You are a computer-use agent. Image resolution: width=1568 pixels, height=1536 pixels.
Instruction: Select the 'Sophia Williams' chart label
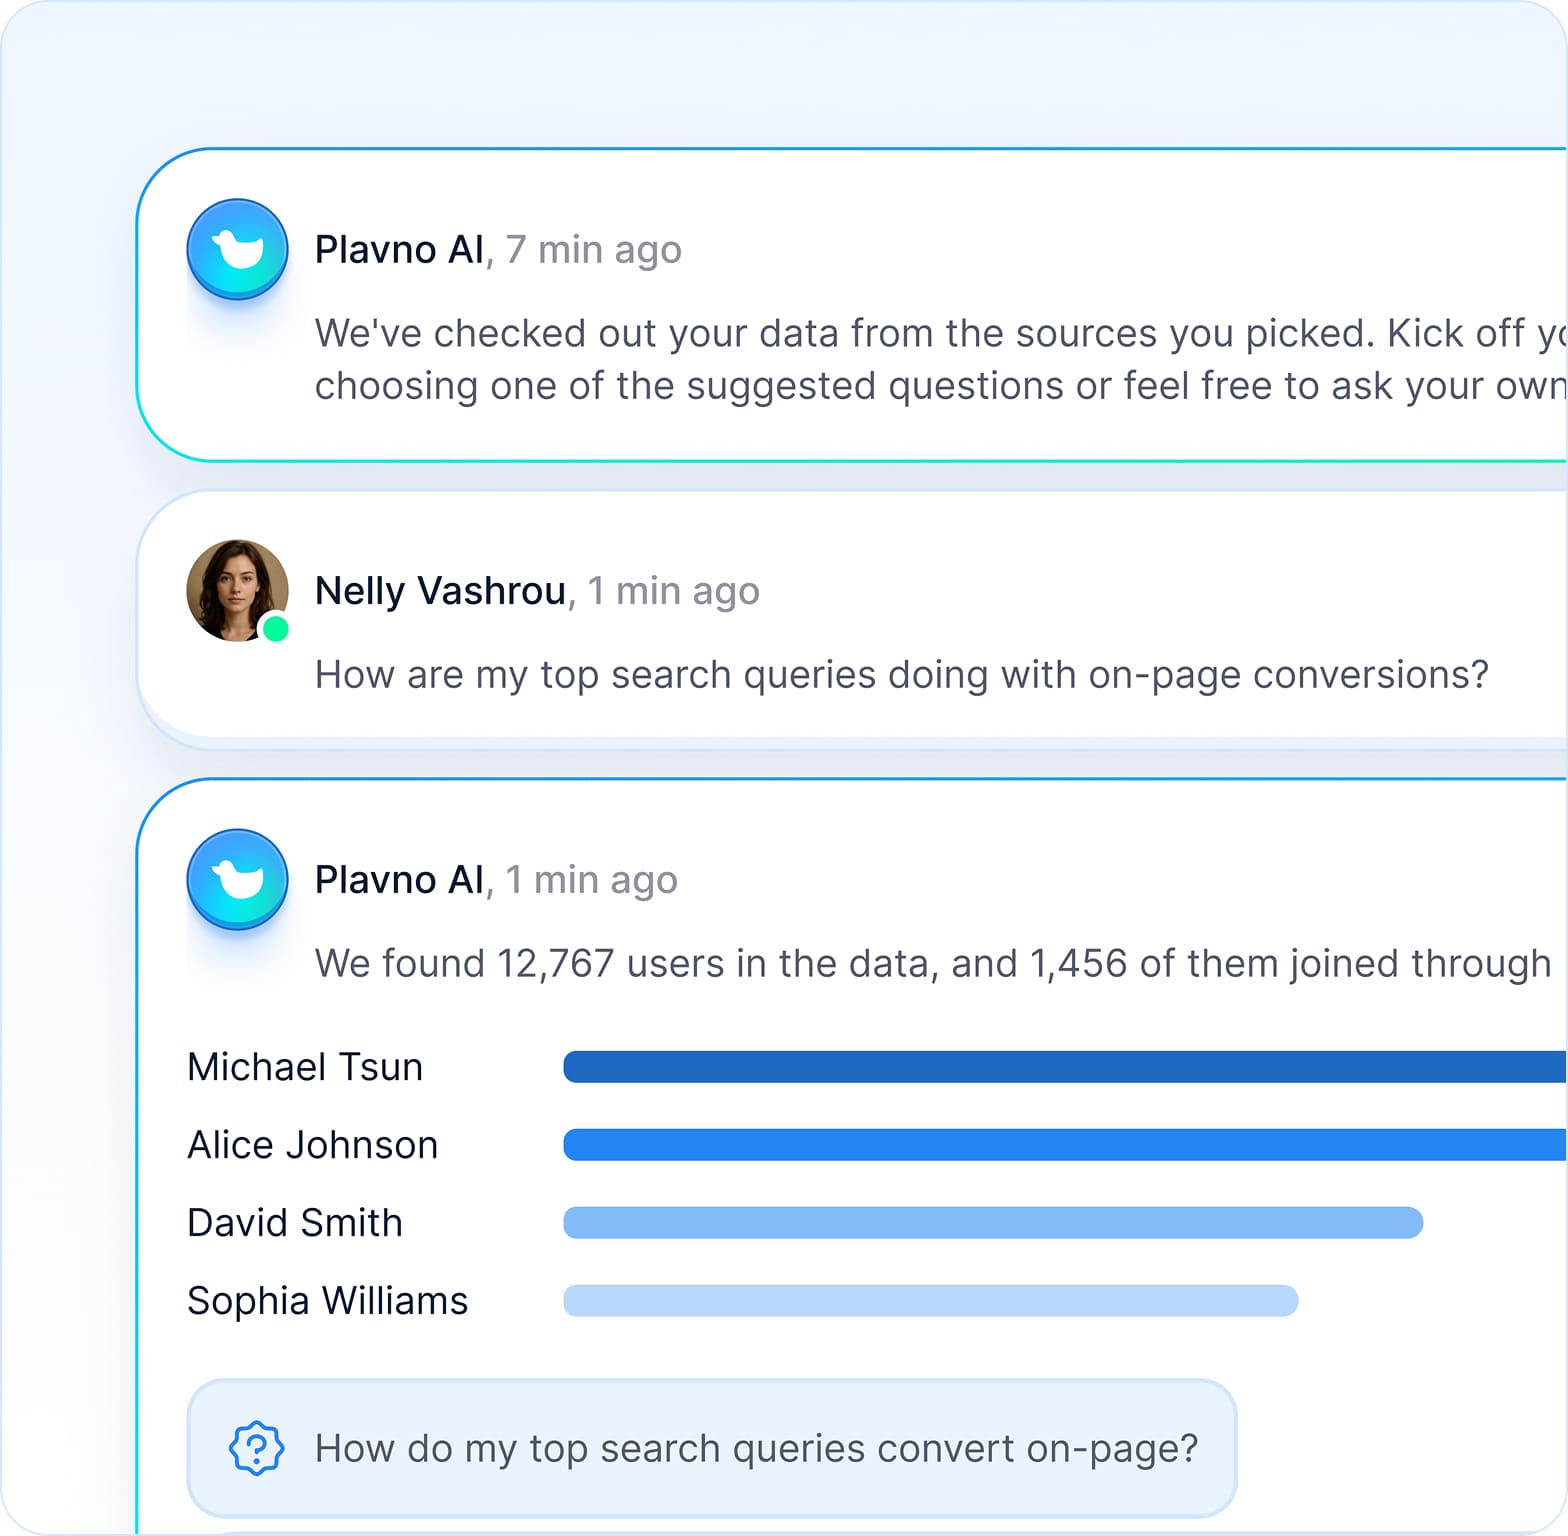point(327,1300)
